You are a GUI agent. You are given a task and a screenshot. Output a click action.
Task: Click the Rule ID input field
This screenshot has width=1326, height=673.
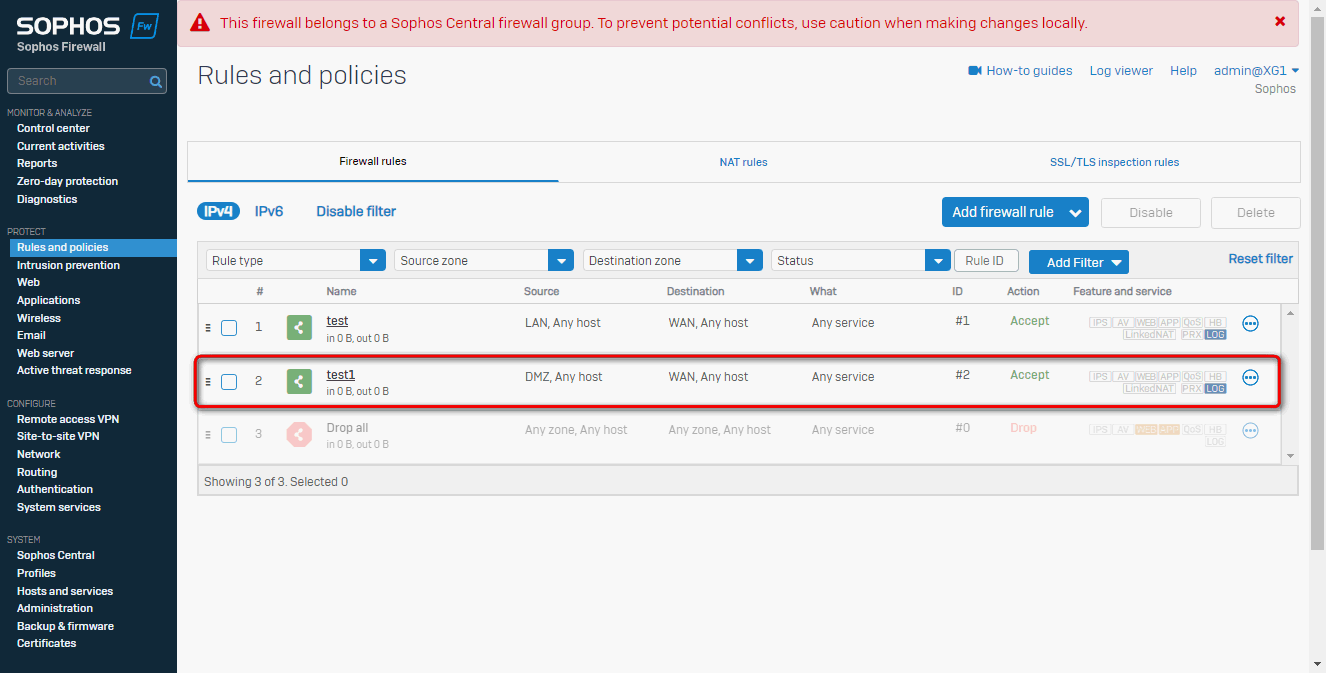(x=986, y=261)
